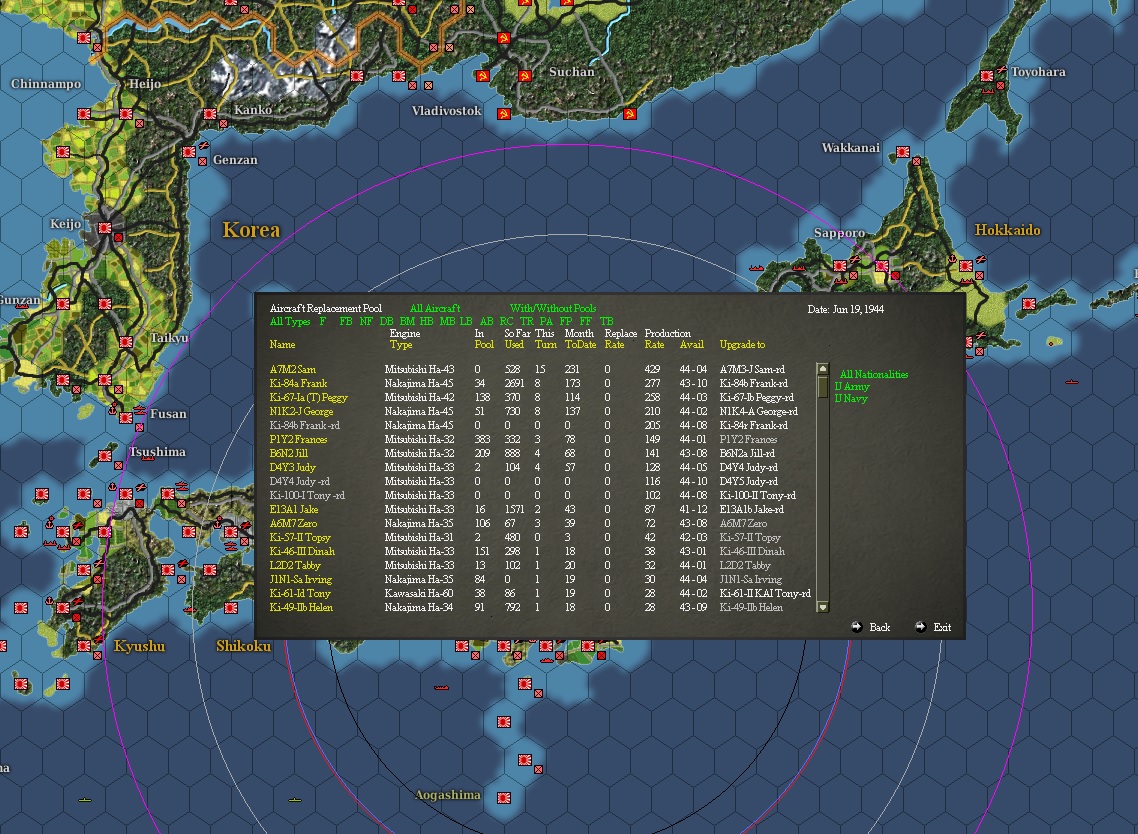The height and width of the screenshot is (834, 1138).
Task: Filter by F fighter type
Action: [323, 321]
